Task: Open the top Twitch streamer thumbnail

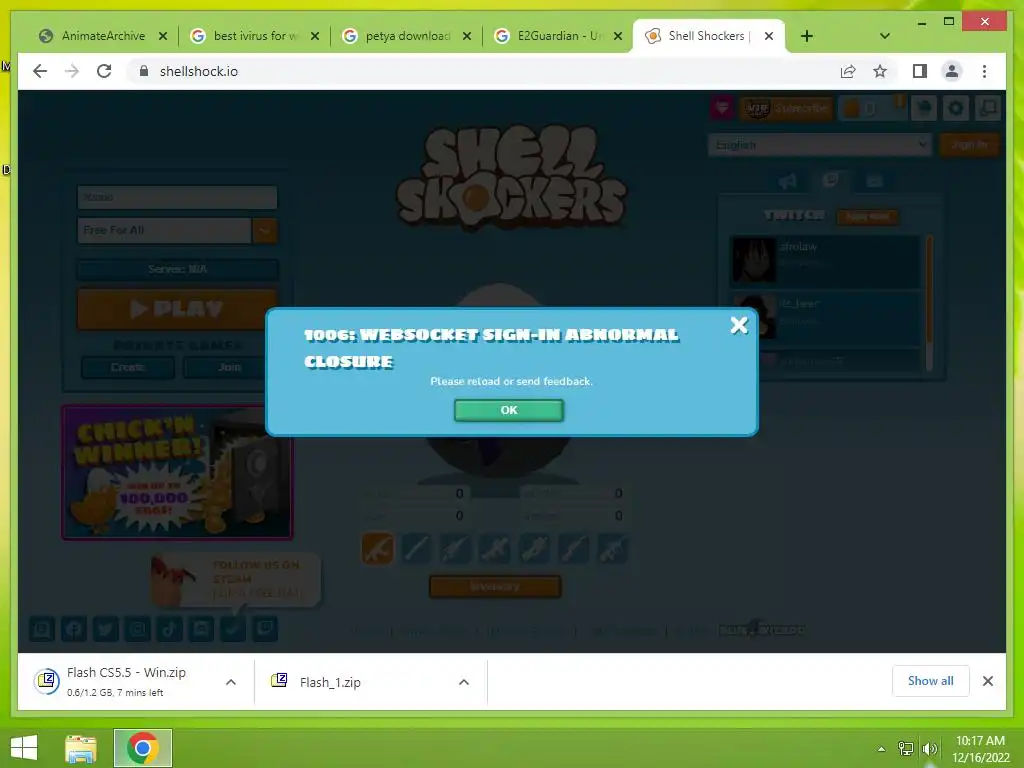Action: (754, 259)
